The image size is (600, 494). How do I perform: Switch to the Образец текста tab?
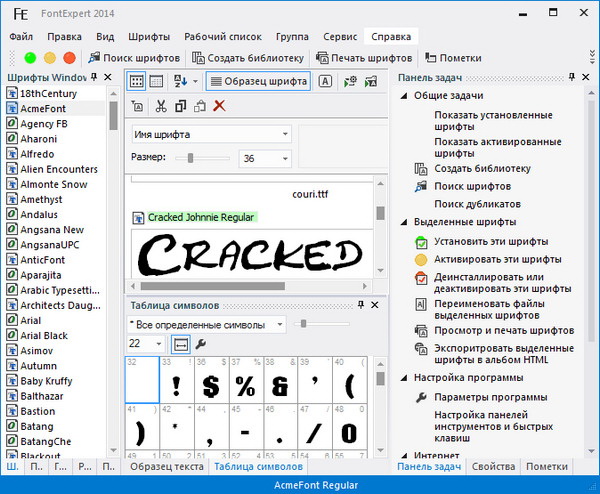tap(165, 467)
